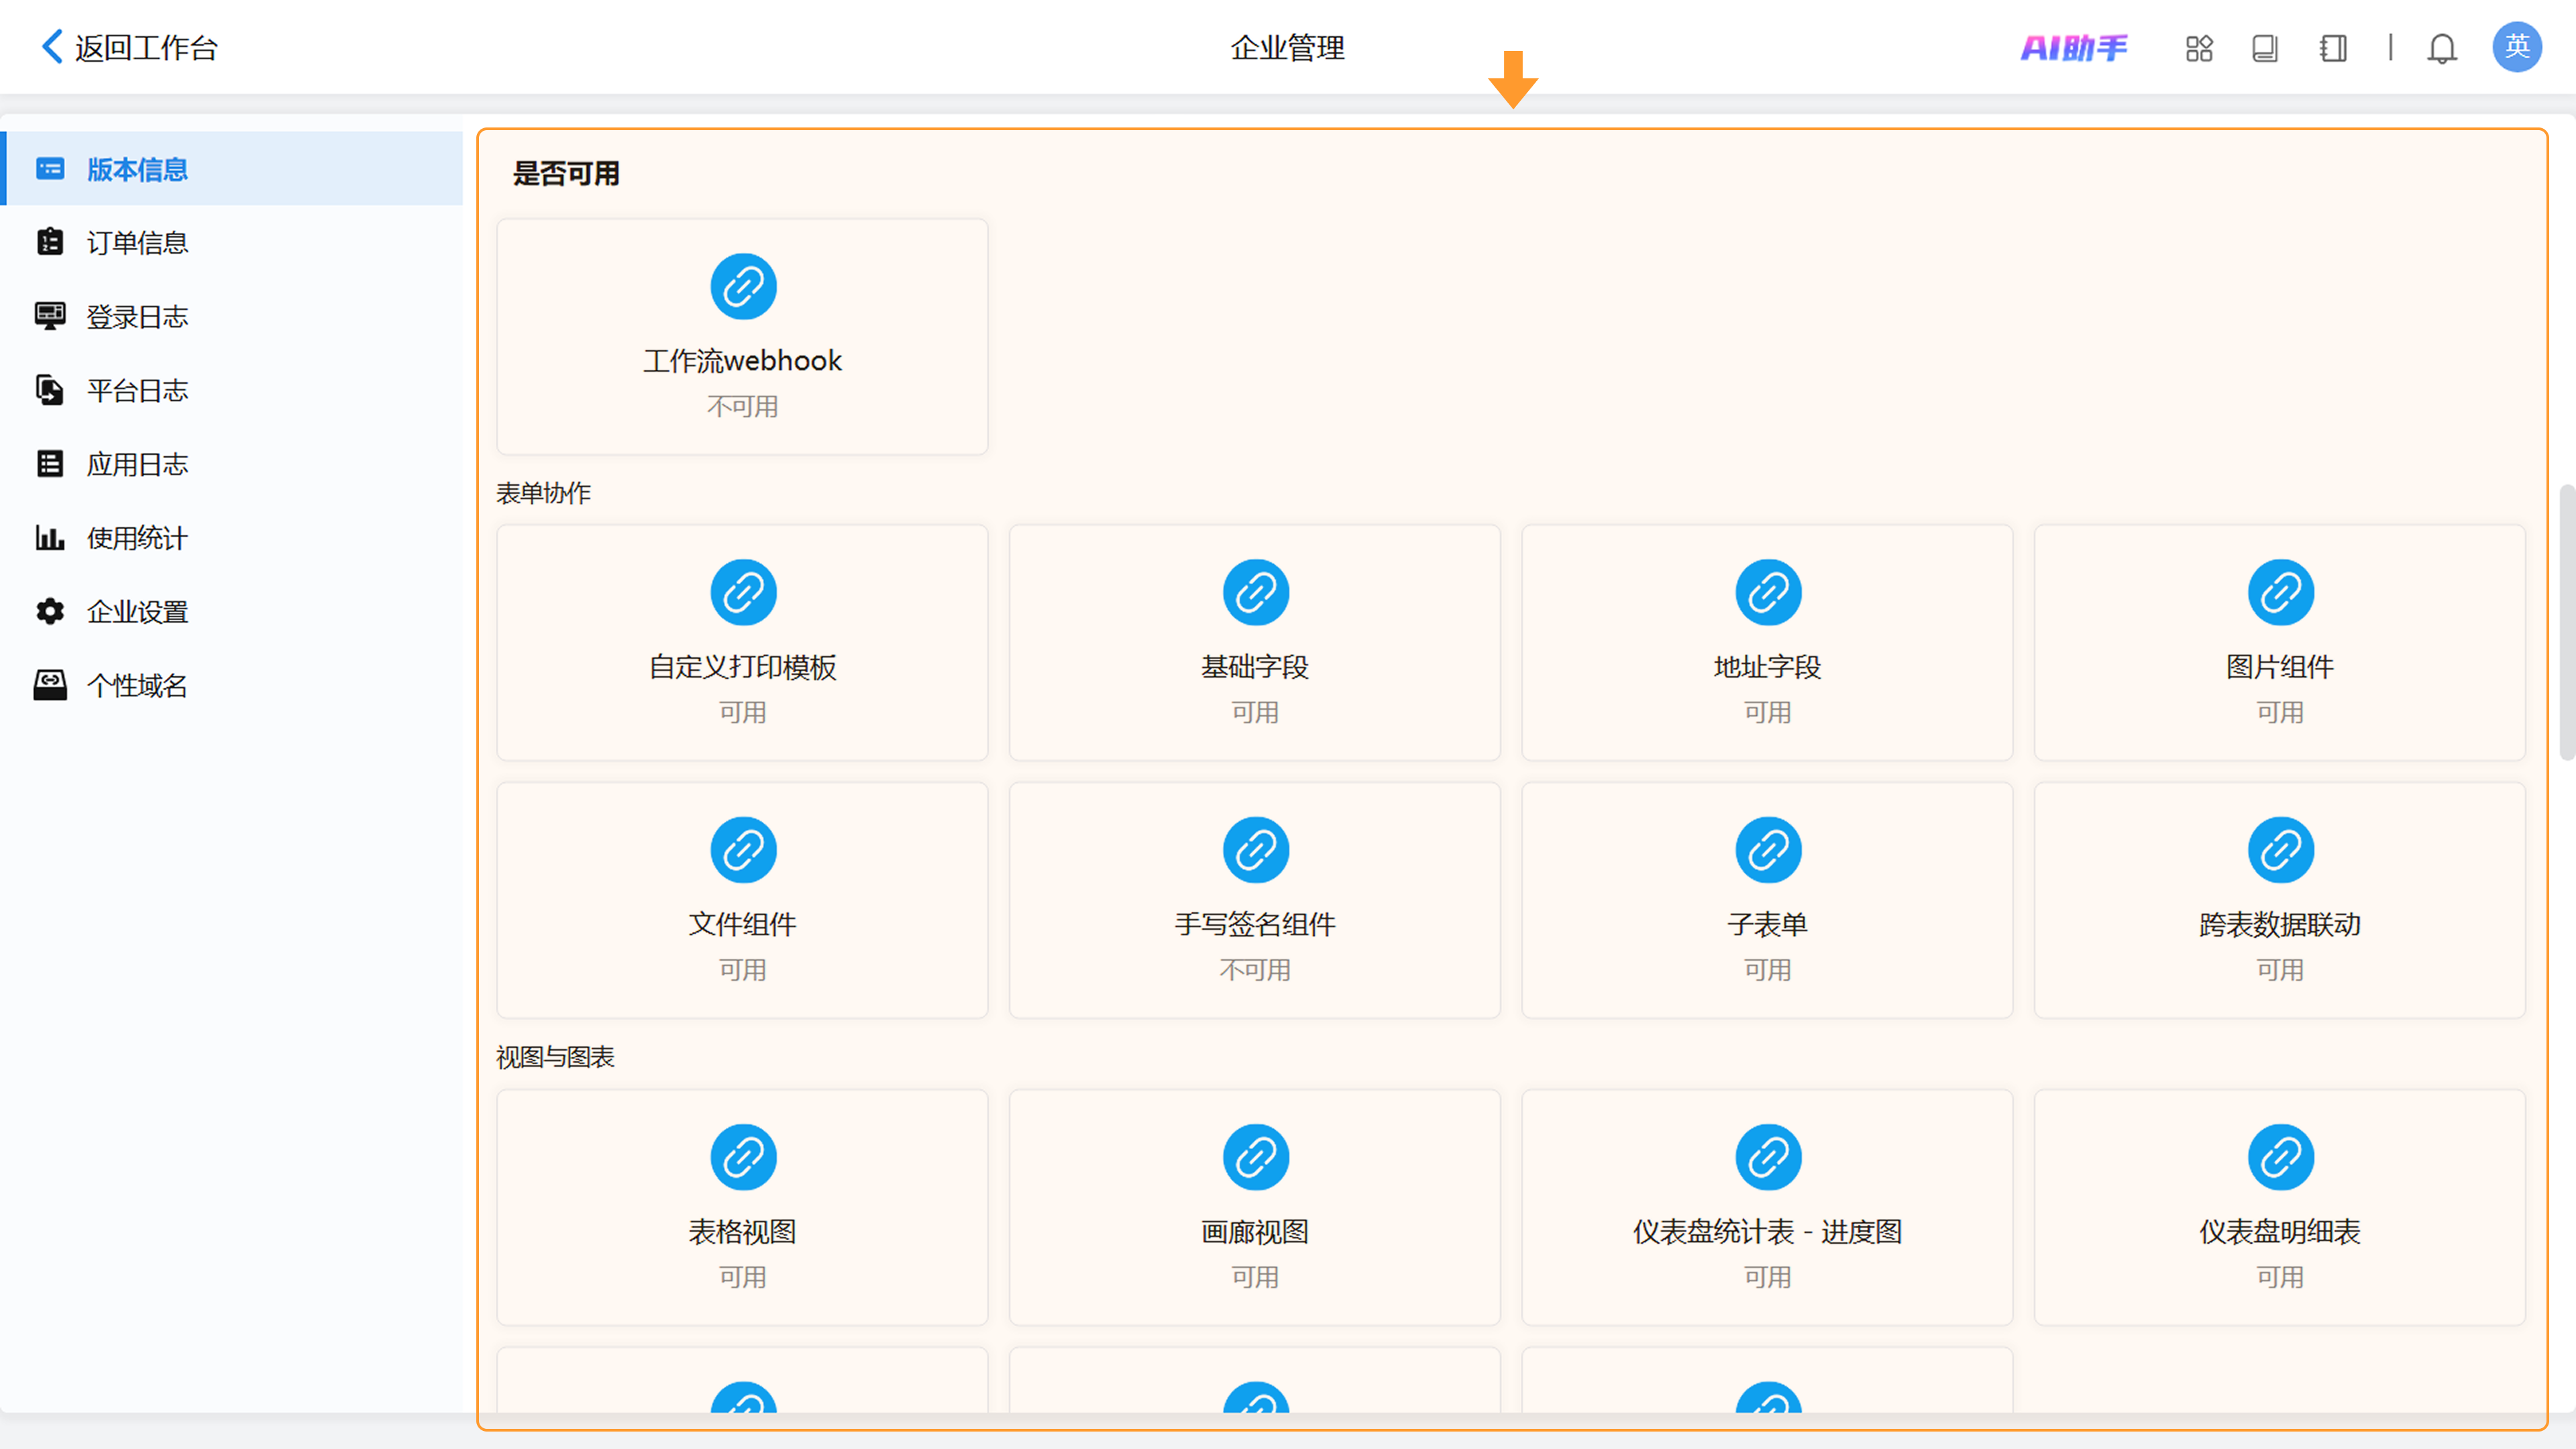The image size is (2576, 1449).
Task: Open the apps grid icon in header
Action: pyautogui.click(x=2199, y=48)
